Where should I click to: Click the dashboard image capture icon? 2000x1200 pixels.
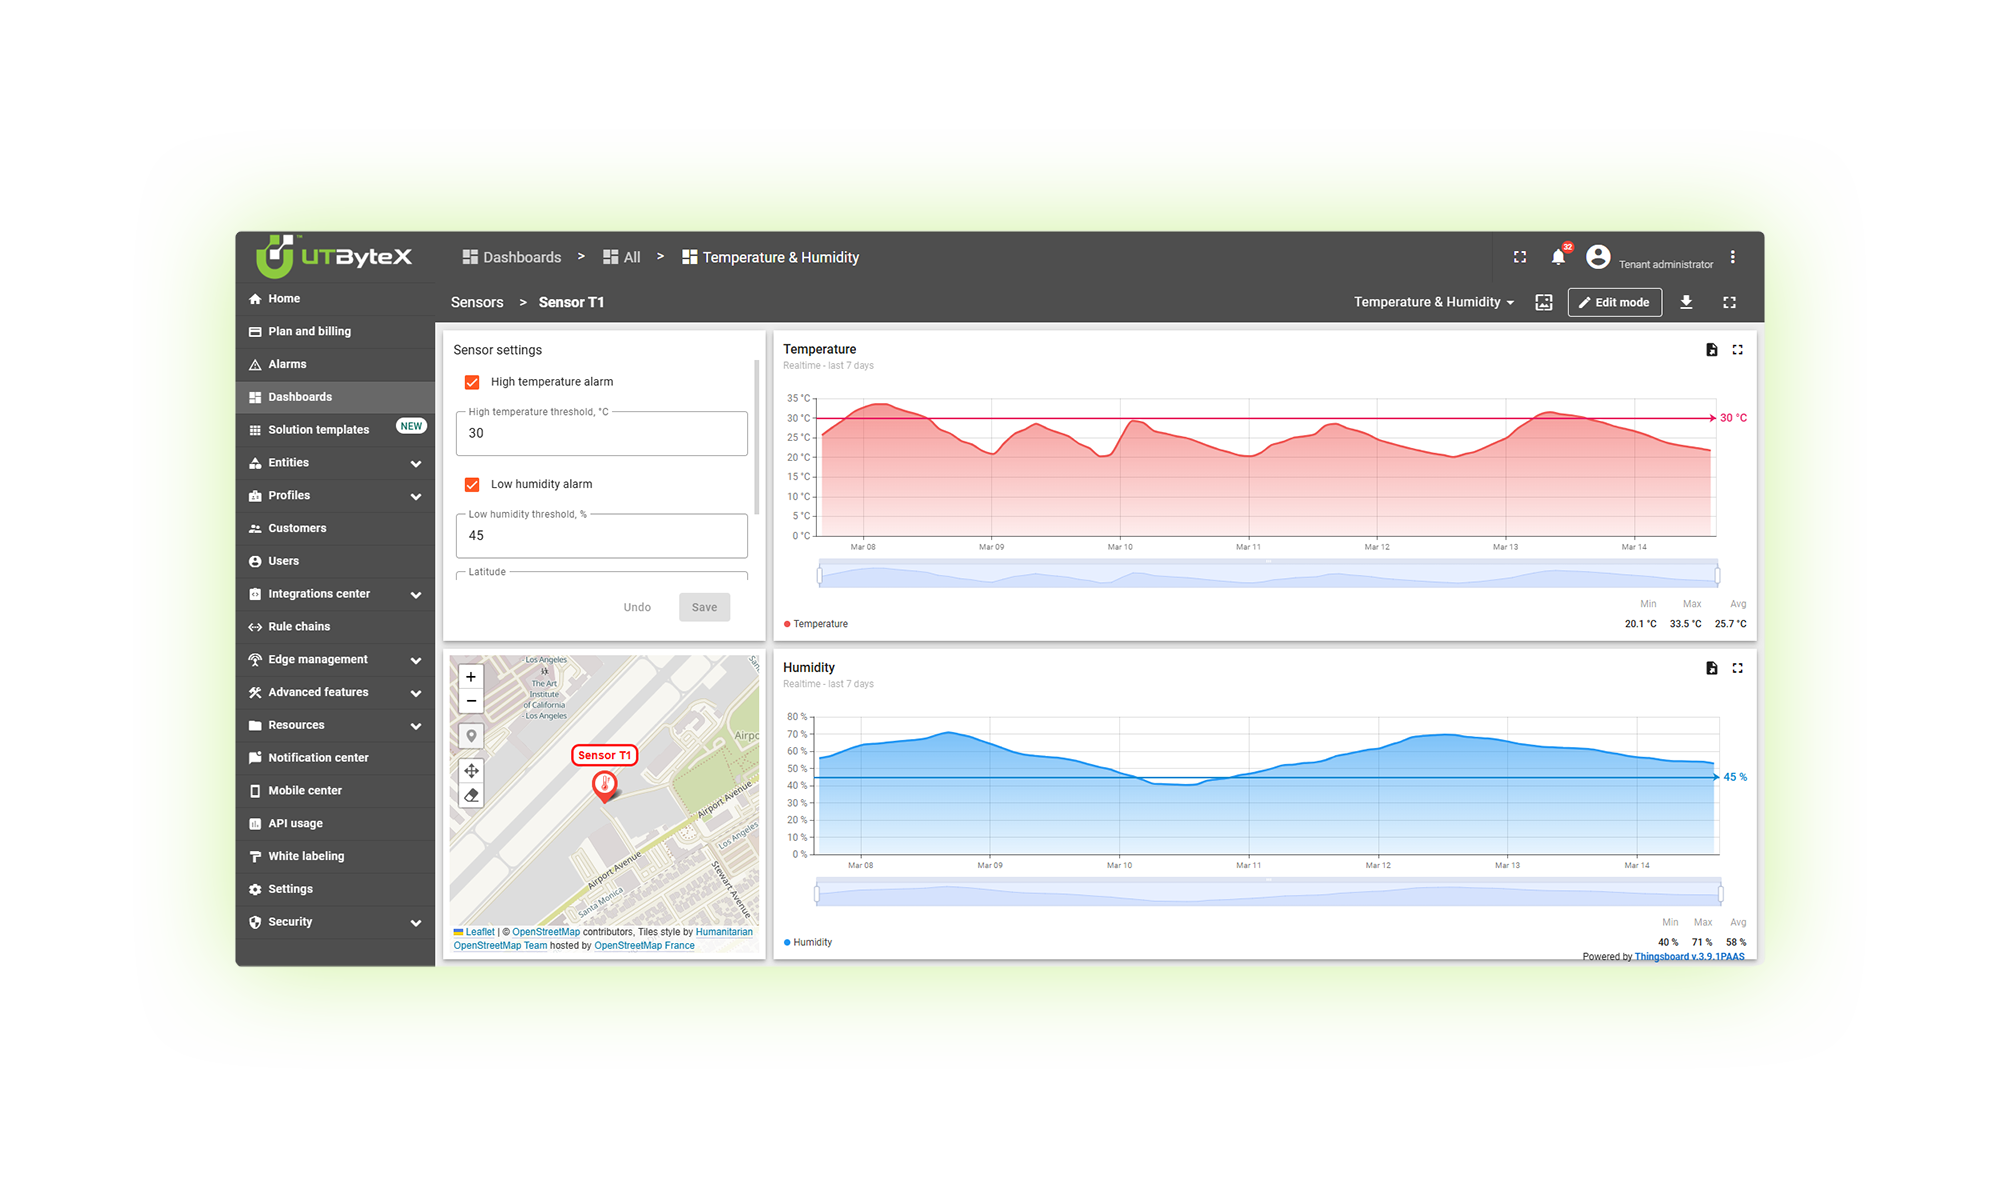1543,302
